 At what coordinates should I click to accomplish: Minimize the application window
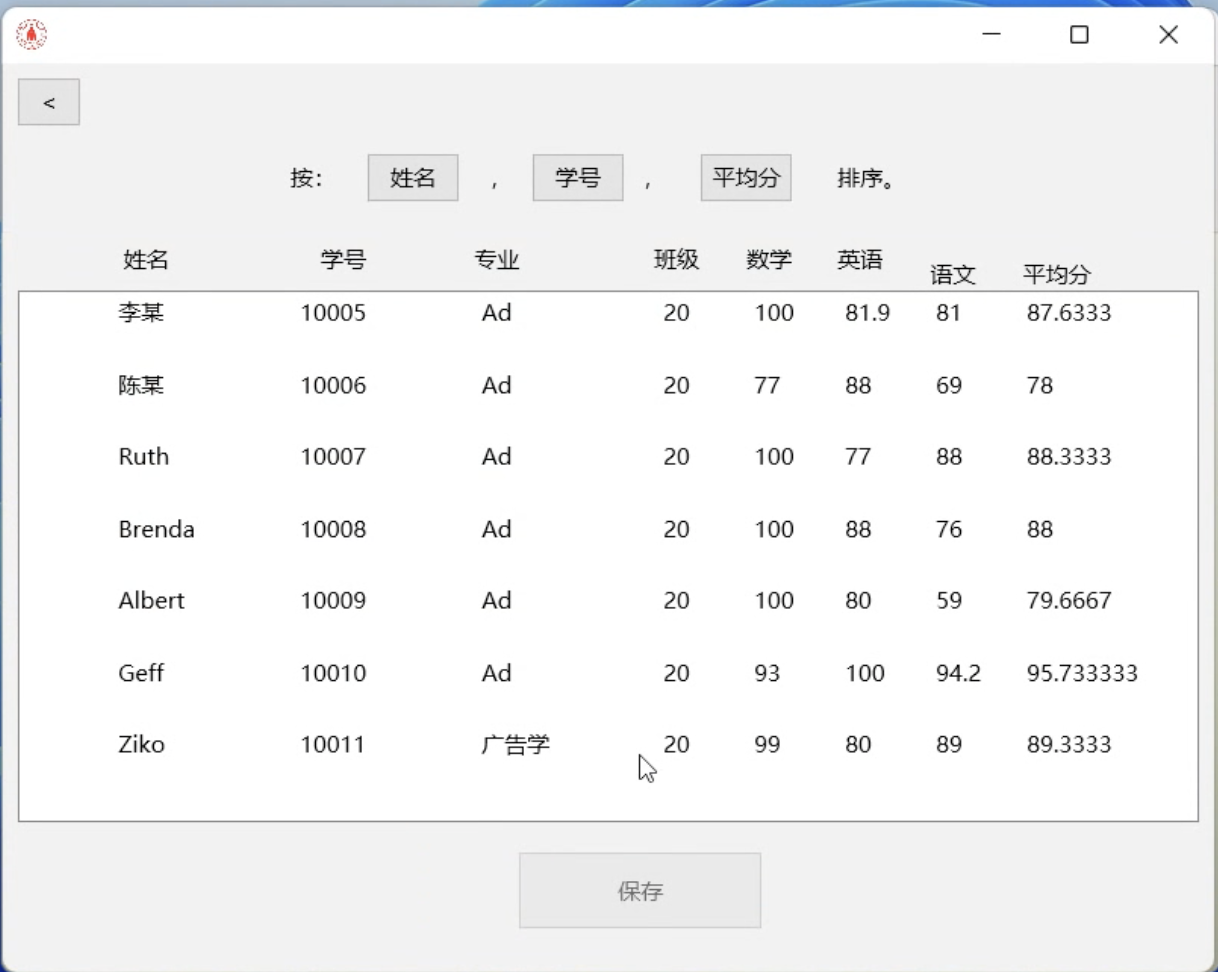[991, 35]
